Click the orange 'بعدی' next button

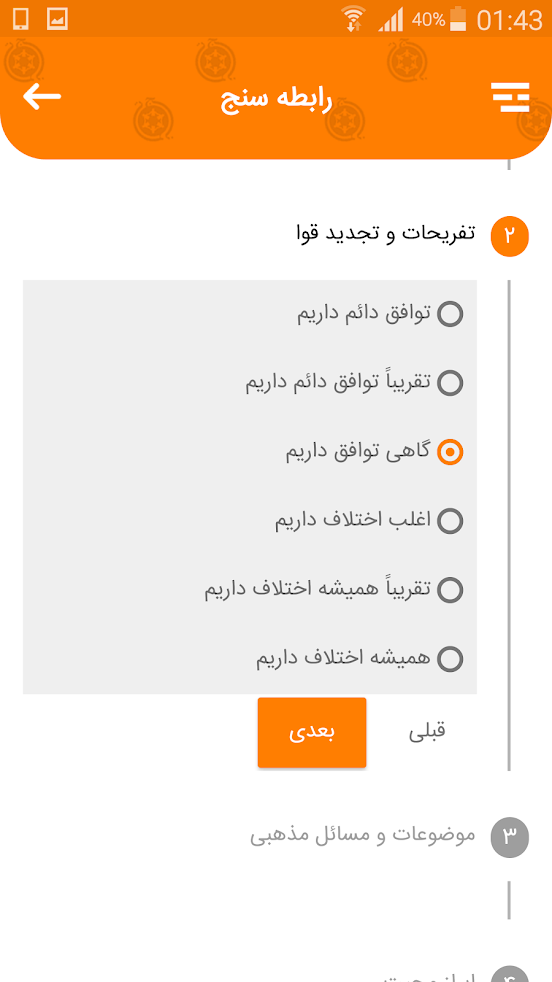(x=312, y=732)
